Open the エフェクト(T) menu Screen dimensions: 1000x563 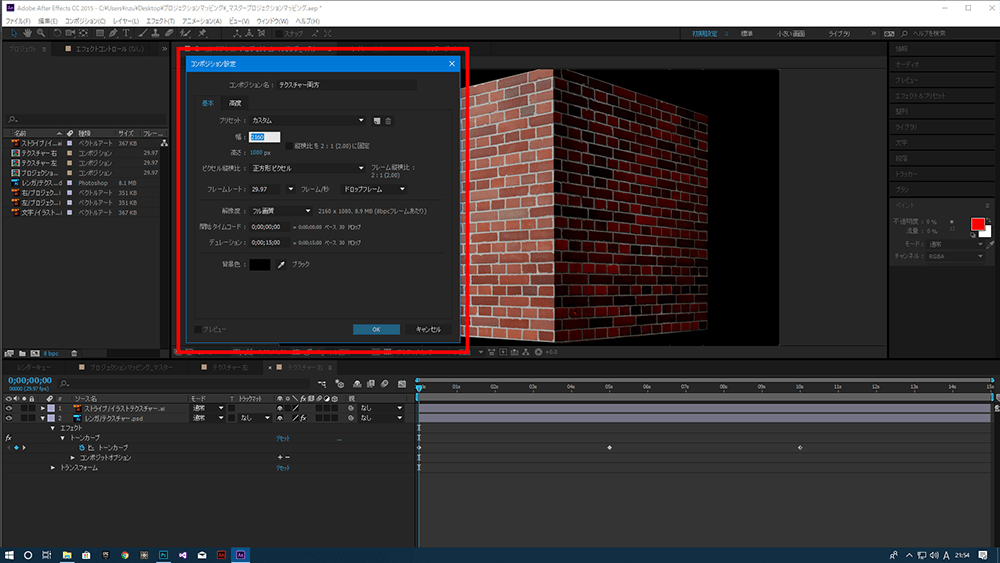click(159, 20)
